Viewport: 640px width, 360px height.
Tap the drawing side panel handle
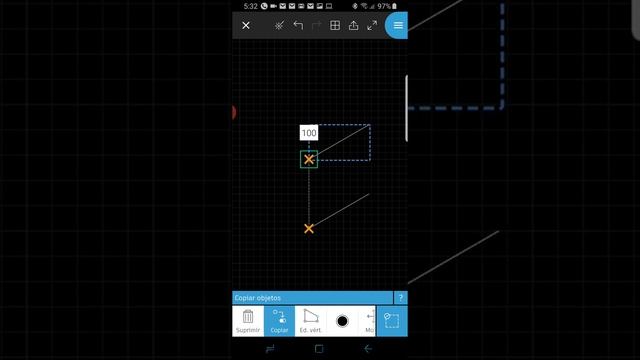coord(407,108)
